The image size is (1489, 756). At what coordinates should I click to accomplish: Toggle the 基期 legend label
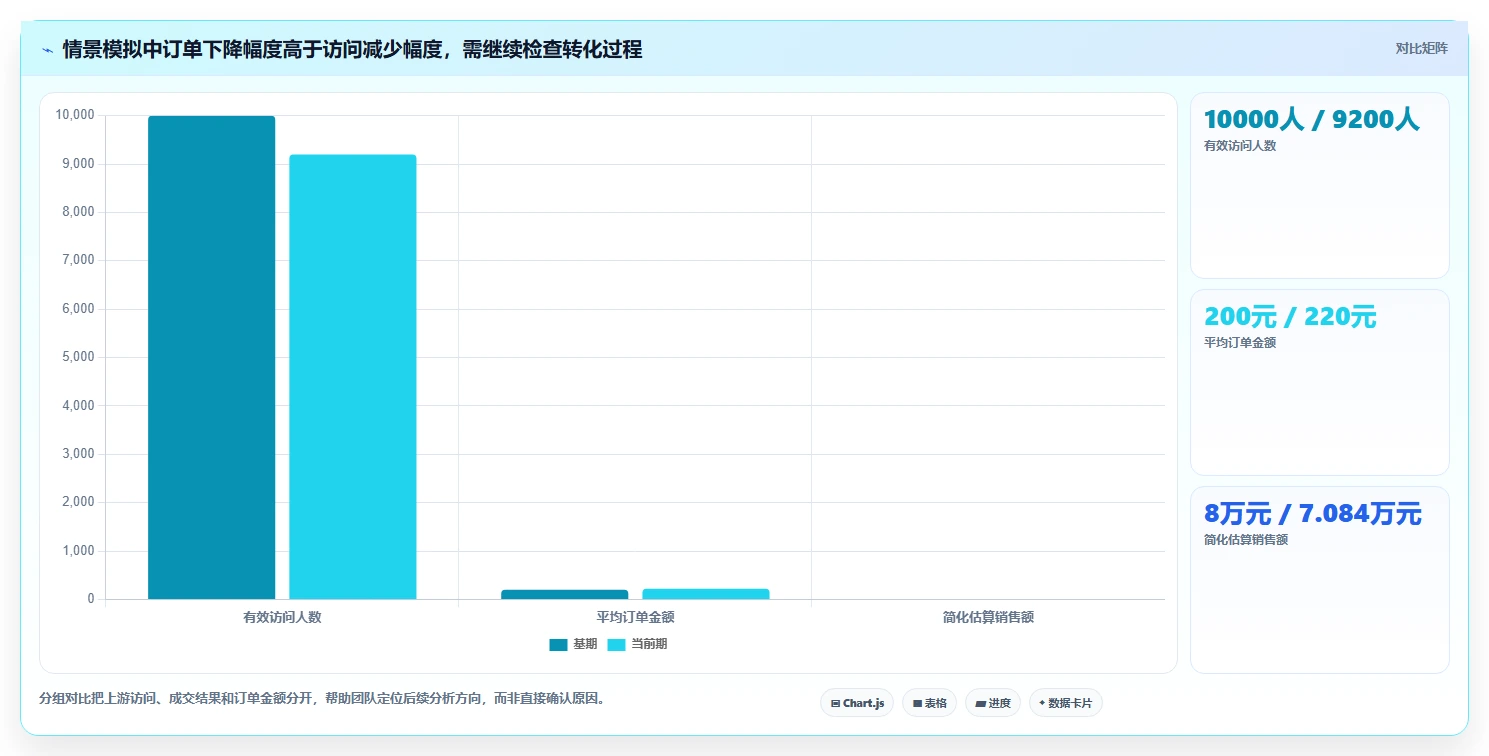585,644
